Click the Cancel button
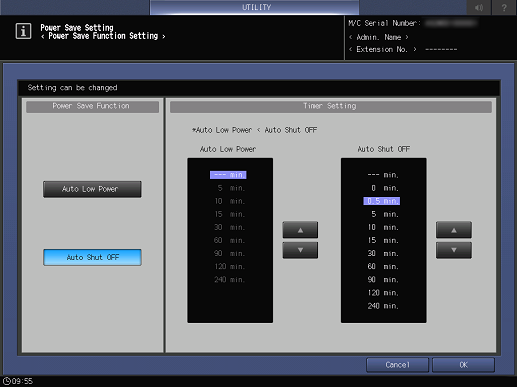 [397, 365]
